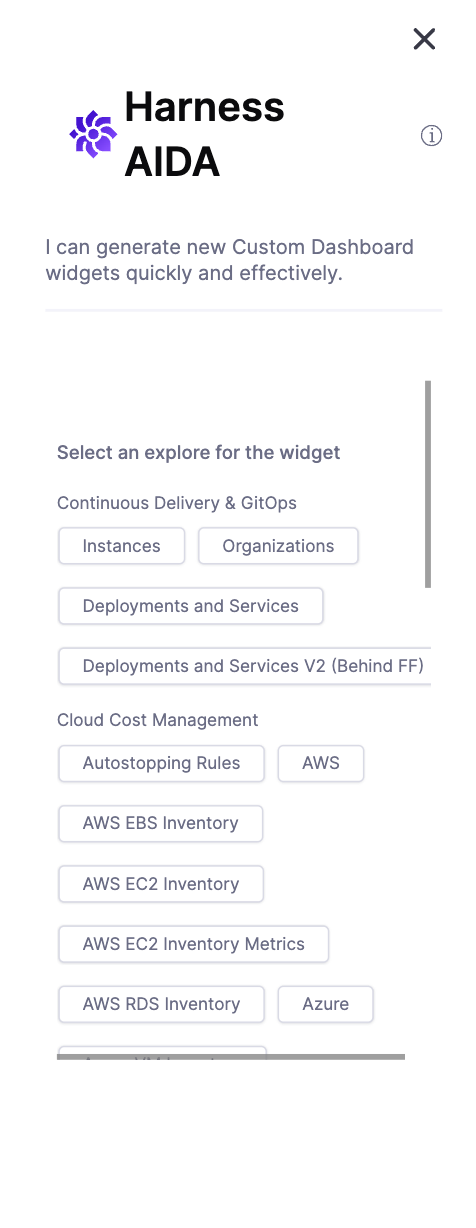Viewport: 476px width, 1228px height.
Task: Click the Continuous Delivery & GitOps section label
Action: pos(177,503)
